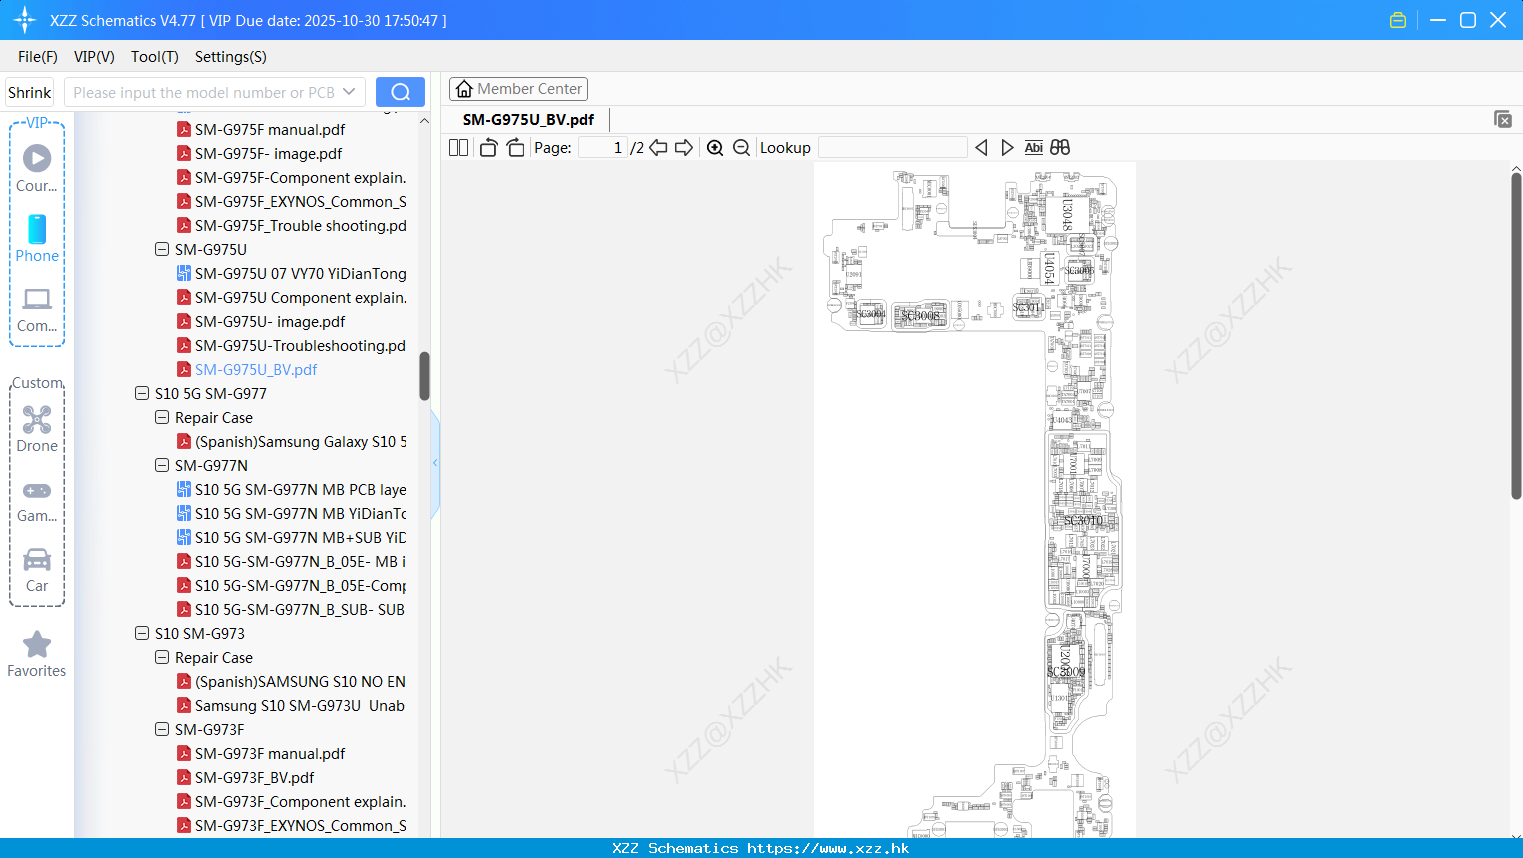Open SM-G975U-Troubleshooting file

(292, 345)
